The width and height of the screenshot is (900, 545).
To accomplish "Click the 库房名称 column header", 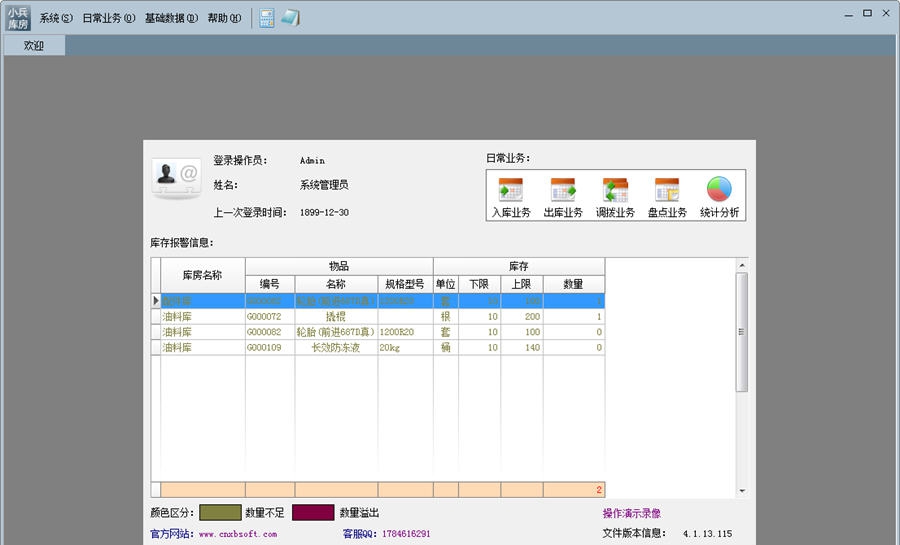I will click(203, 275).
